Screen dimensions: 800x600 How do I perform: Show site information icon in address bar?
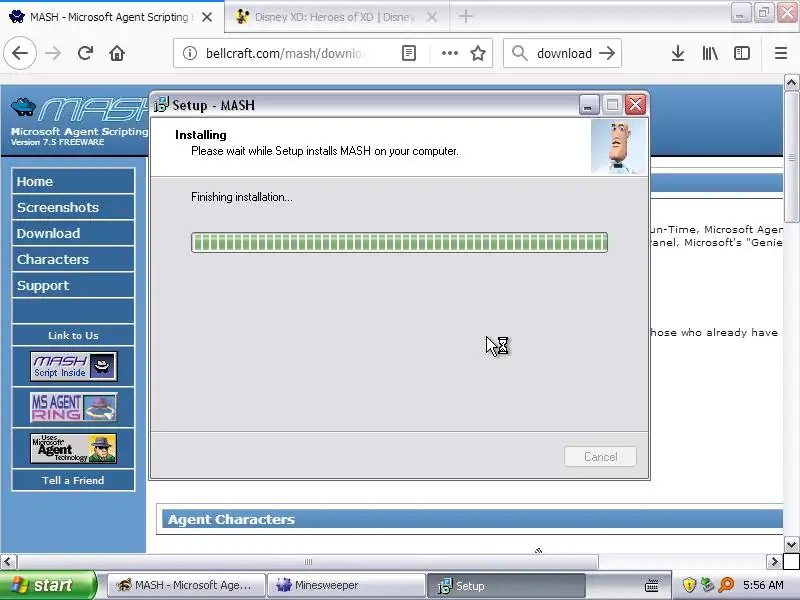[x=190, y=53]
